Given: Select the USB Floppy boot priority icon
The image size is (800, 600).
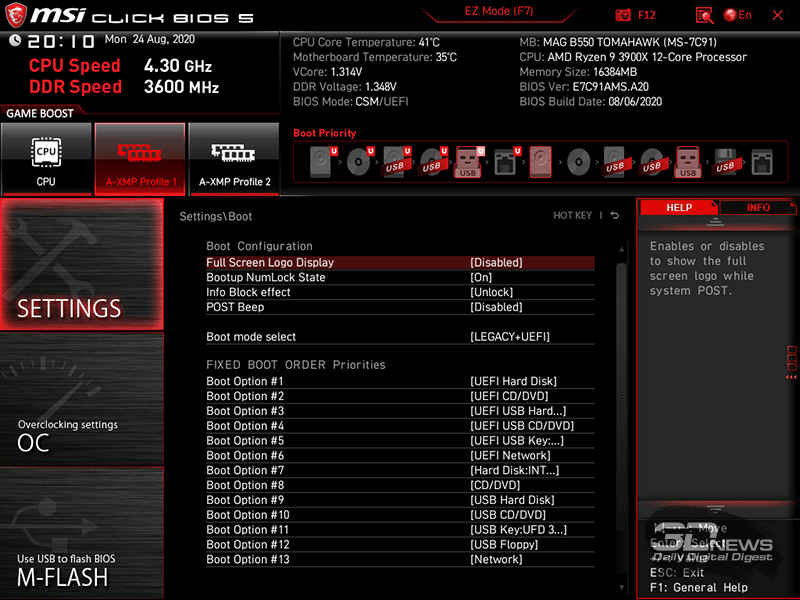Looking at the screenshot, I should (x=725, y=162).
